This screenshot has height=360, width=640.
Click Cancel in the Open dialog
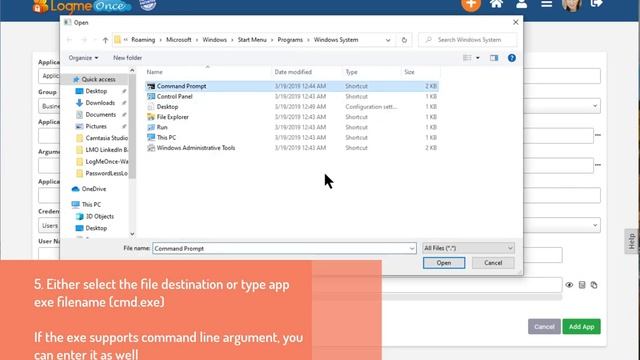coord(493,263)
